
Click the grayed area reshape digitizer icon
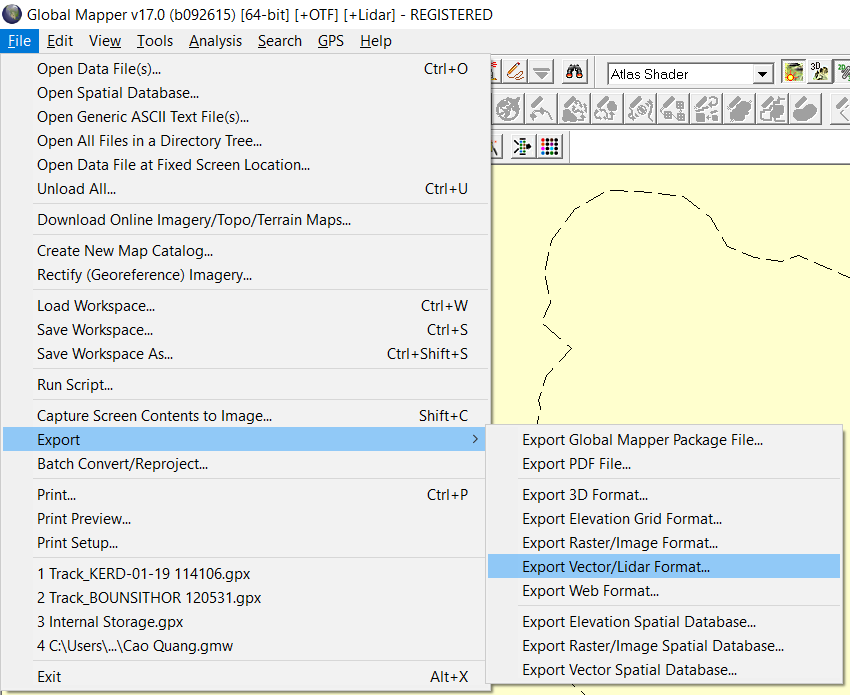pyautogui.click(x=574, y=108)
